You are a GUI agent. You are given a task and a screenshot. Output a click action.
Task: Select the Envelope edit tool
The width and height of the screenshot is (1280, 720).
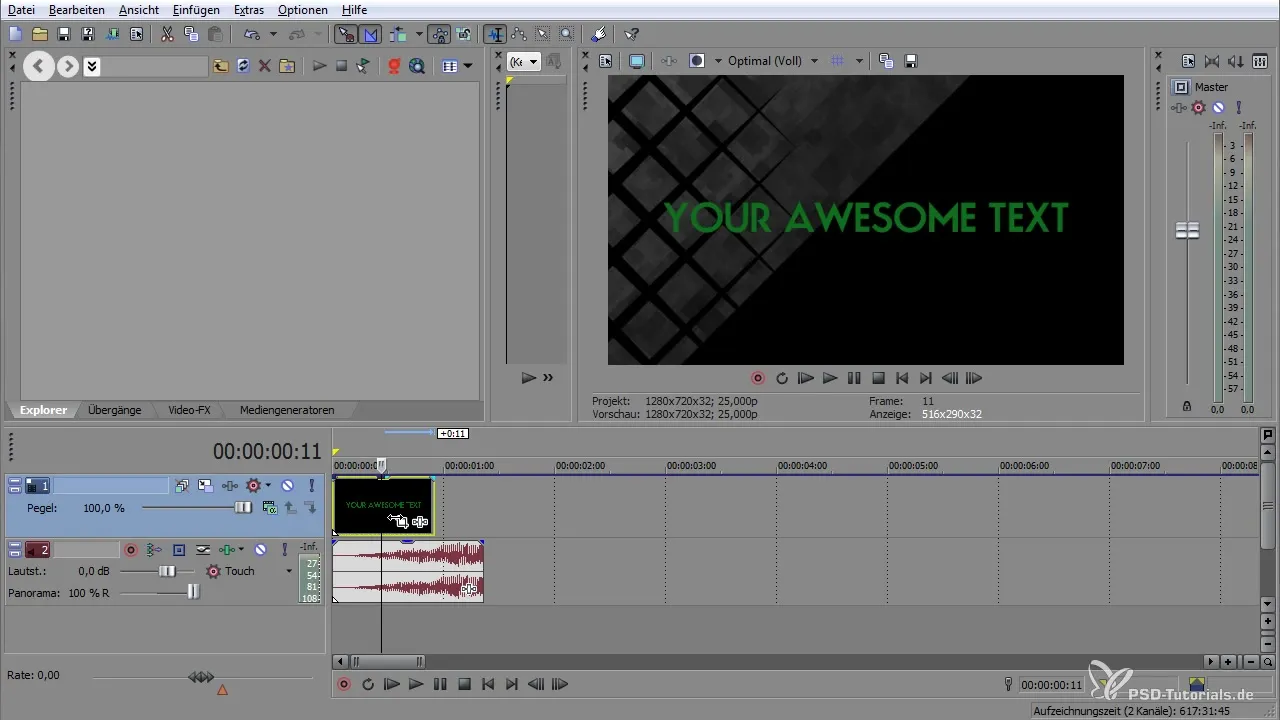click(518, 34)
